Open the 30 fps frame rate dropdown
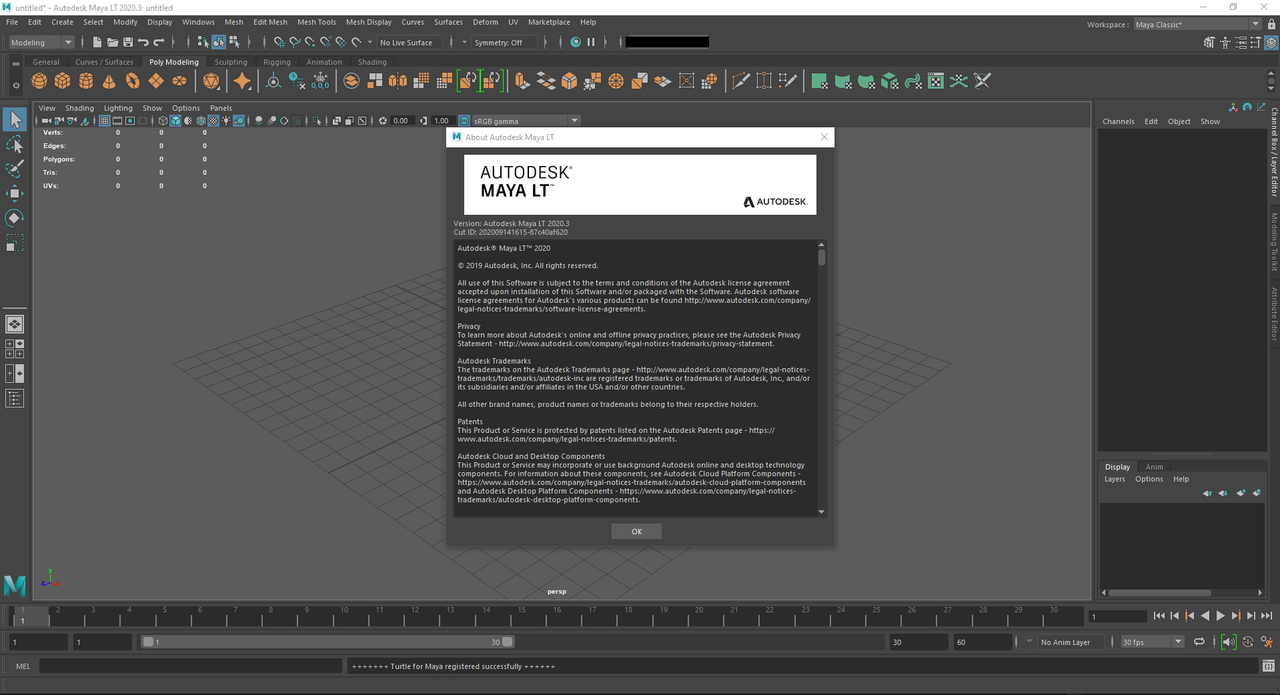The image size is (1280, 695). tap(1152, 642)
